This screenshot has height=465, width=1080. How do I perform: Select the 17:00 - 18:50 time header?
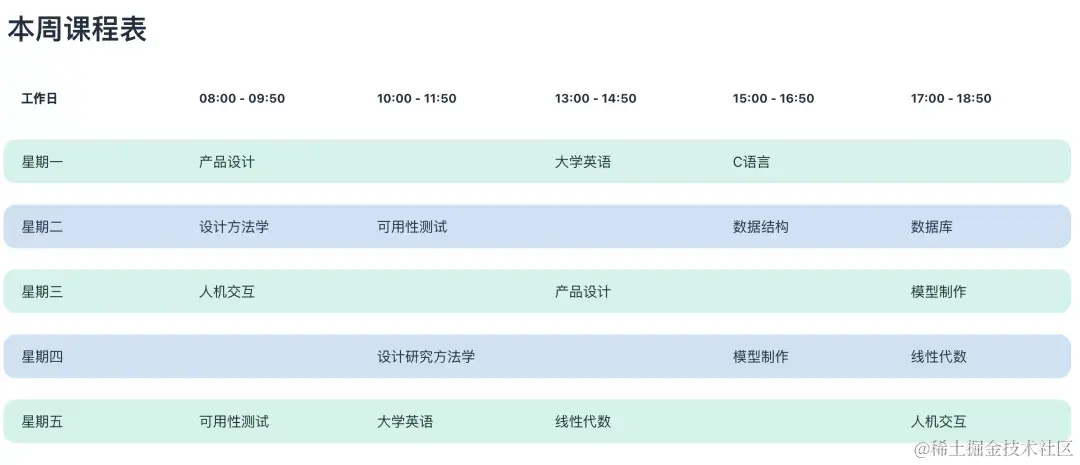(951, 98)
